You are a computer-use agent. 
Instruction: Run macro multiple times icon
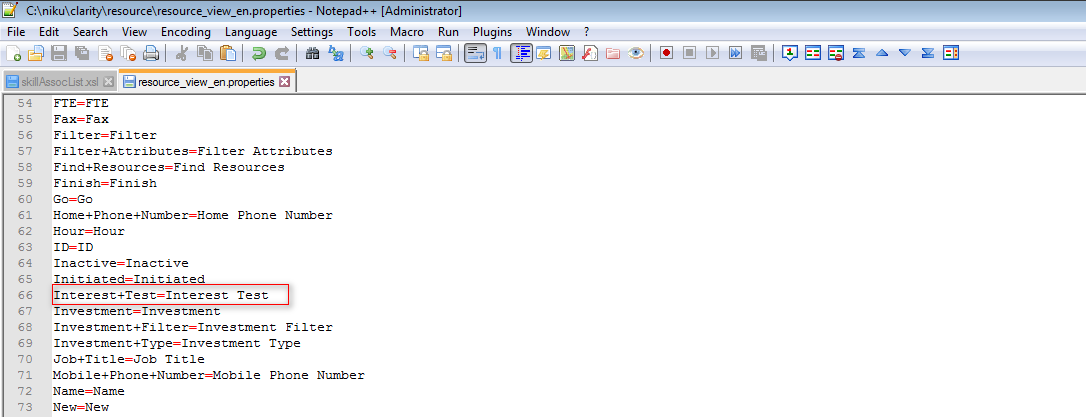(736, 53)
